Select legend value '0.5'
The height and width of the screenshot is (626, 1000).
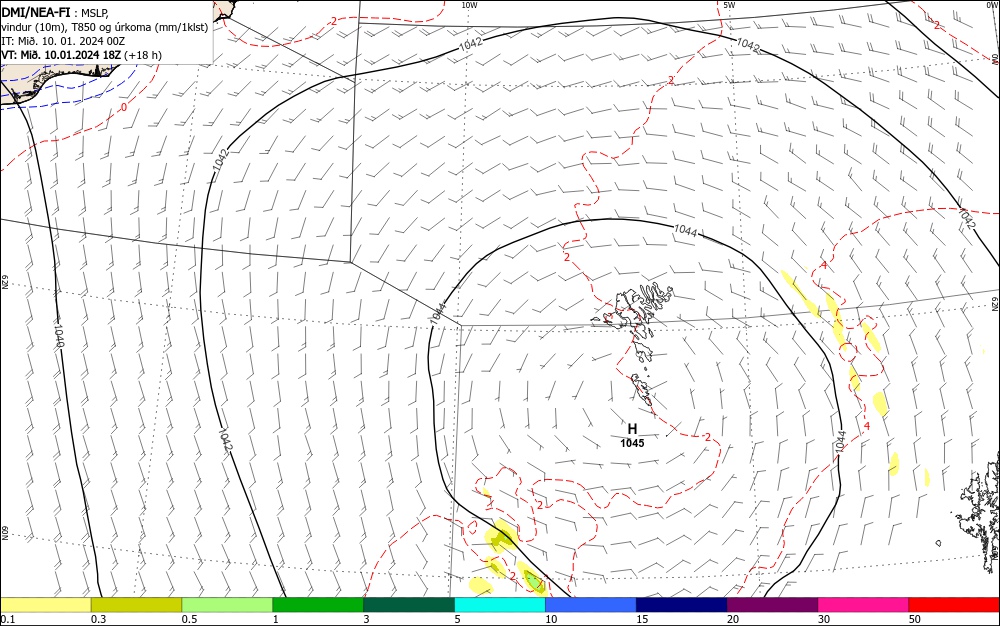coord(189,619)
